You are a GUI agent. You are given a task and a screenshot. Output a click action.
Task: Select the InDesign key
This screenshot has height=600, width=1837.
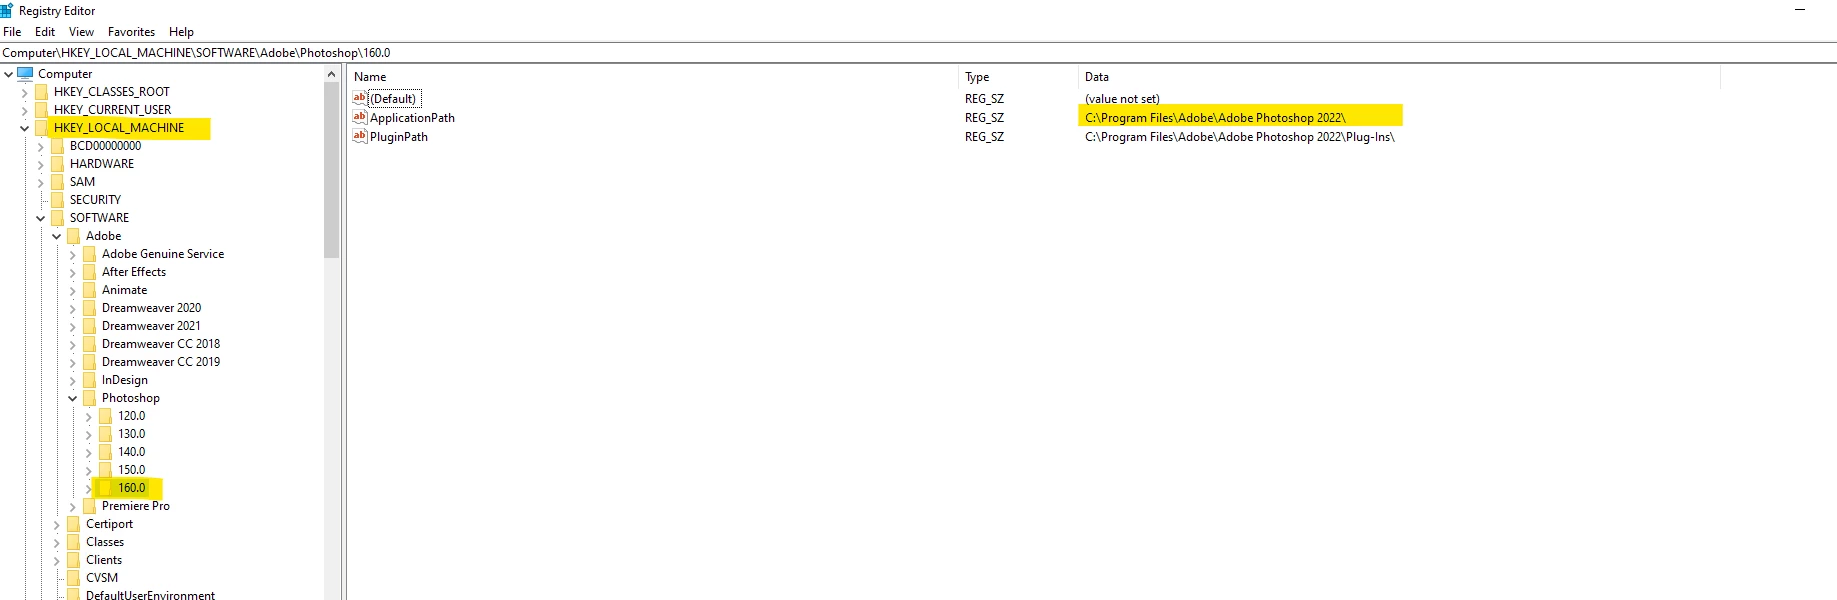point(125,380)
